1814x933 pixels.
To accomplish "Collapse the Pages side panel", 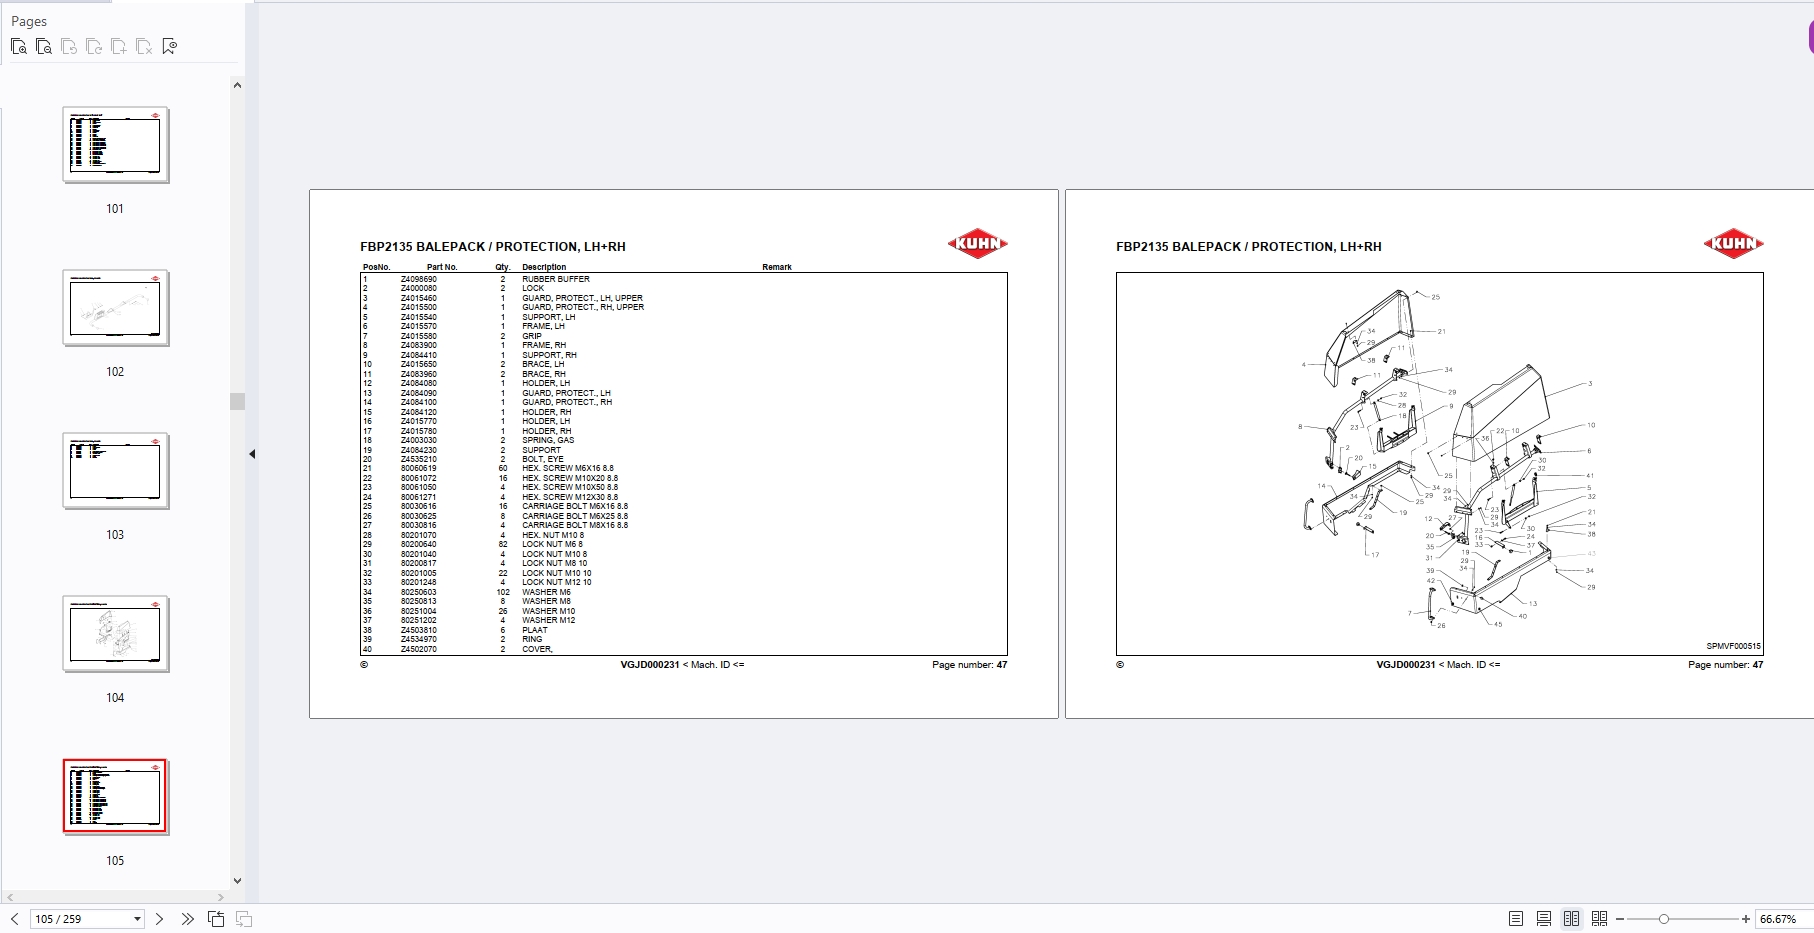I will [252, 454].
